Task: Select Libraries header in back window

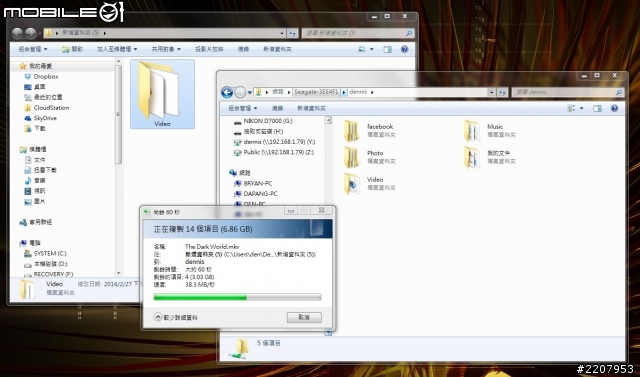Action: 33,149
